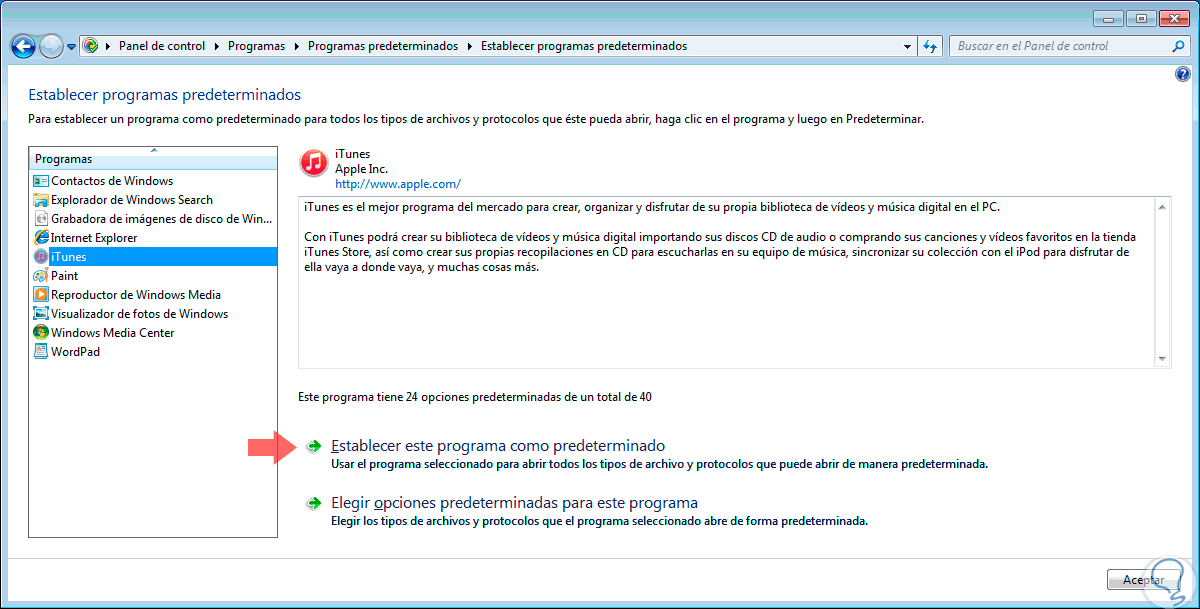Click the Visualizador de fotos icon

41,314
